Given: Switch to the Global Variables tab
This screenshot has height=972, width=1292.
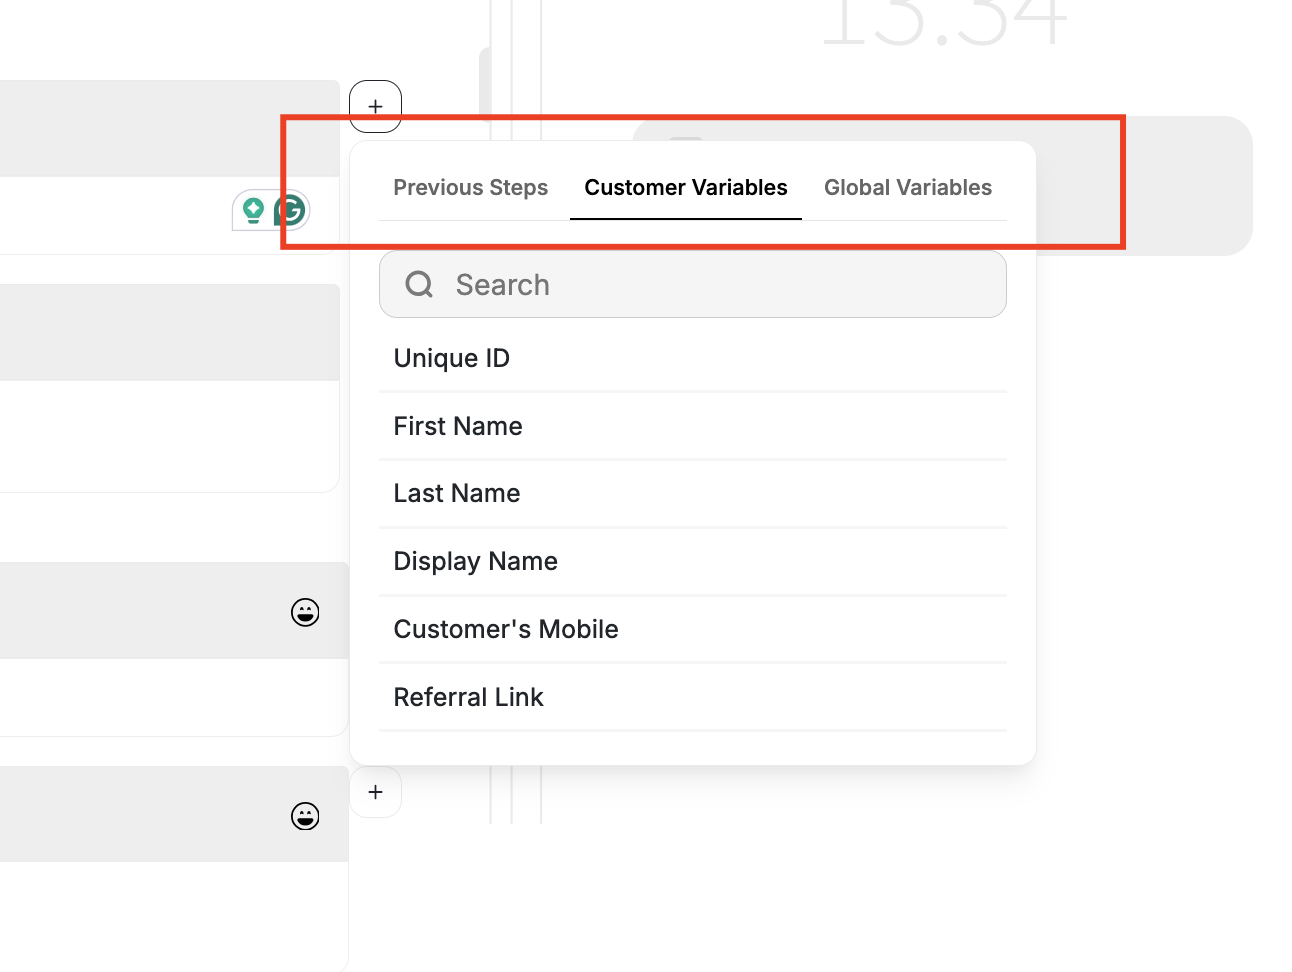Looking at the screenshot, I should [908, 187].
